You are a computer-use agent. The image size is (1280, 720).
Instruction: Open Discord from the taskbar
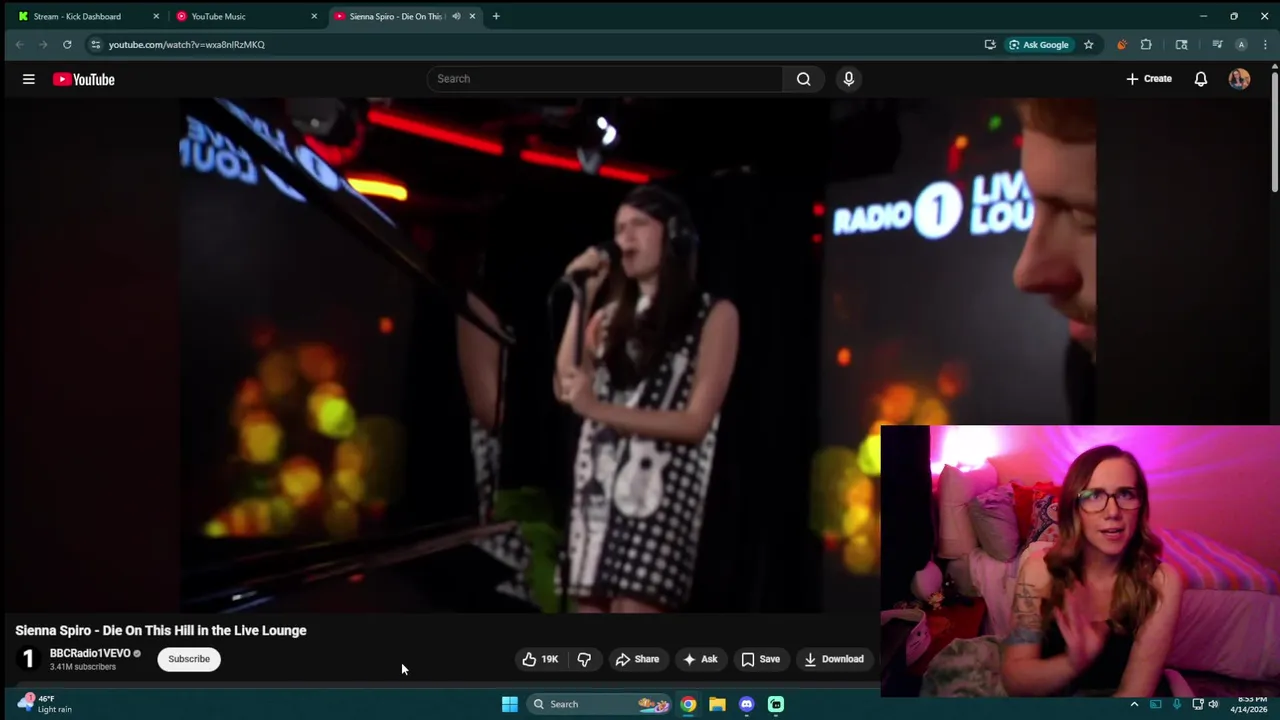tap(746, 704)
